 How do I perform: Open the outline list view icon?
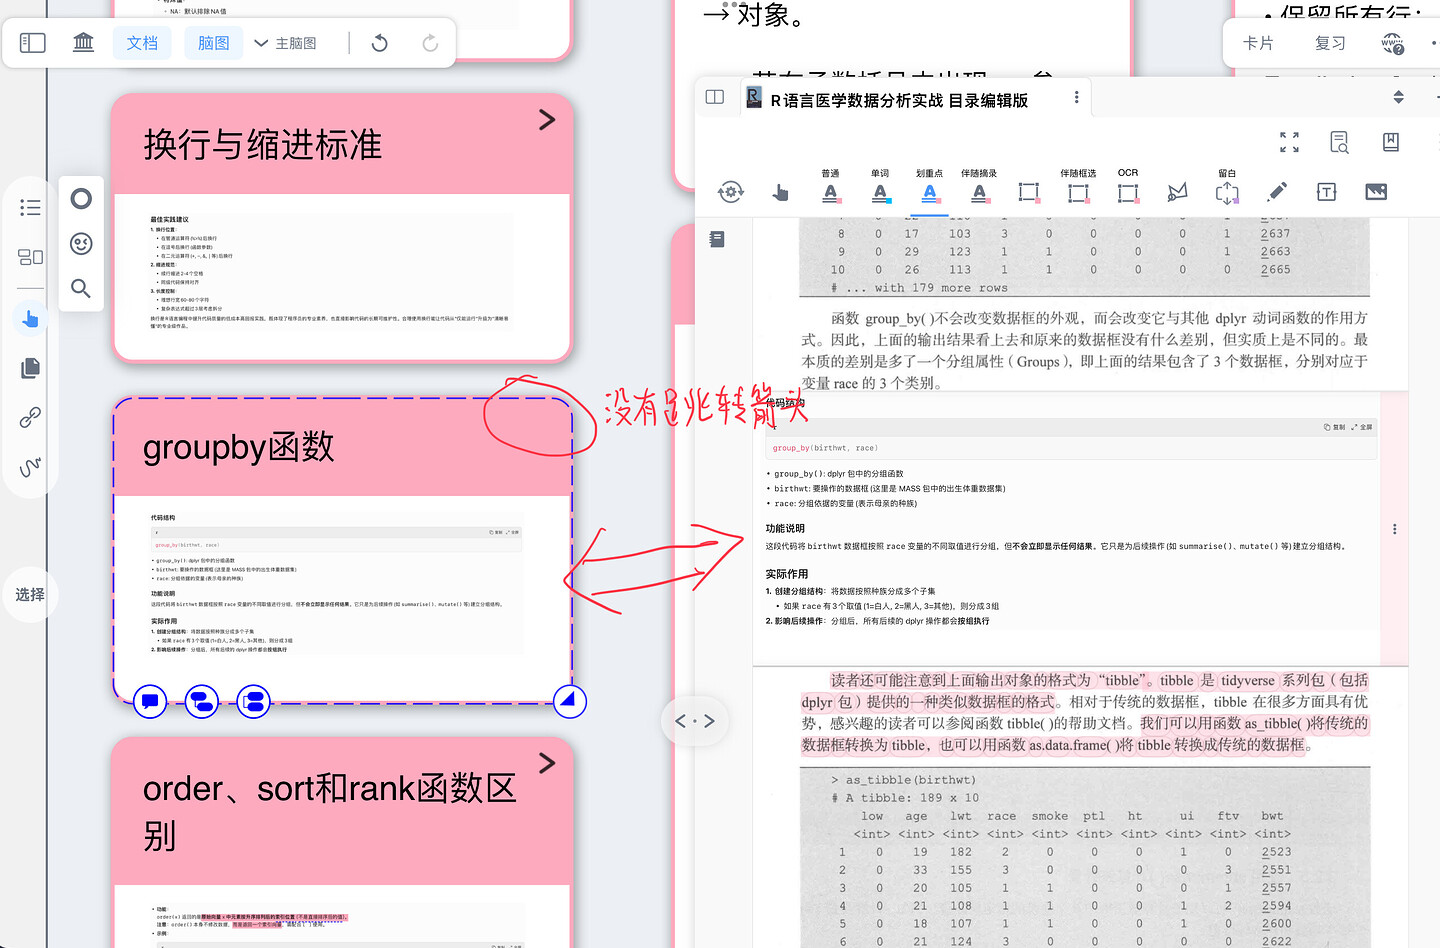click(30, 207)
